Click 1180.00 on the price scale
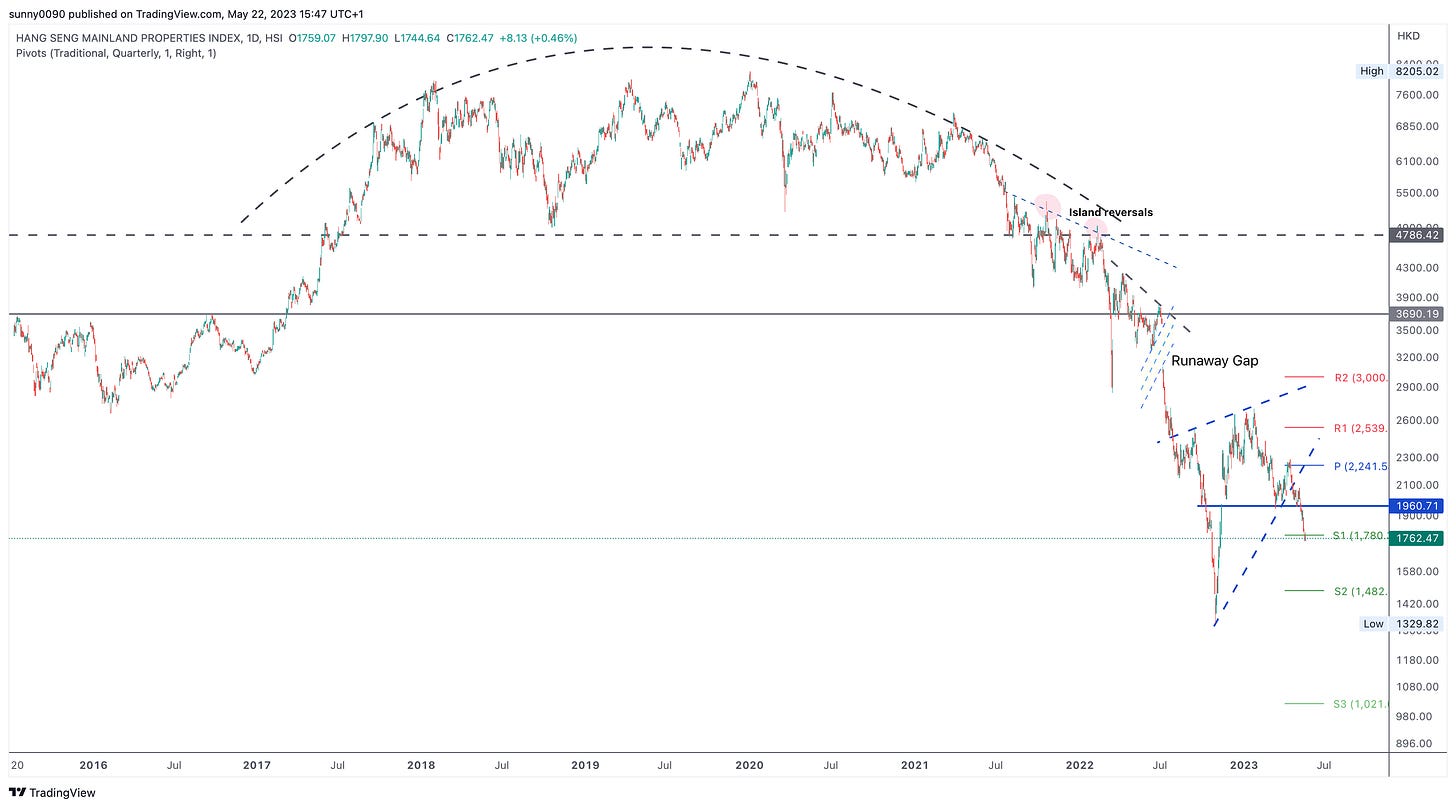The width and height of the screenshot is (1456, 808). pos(1417,660)
